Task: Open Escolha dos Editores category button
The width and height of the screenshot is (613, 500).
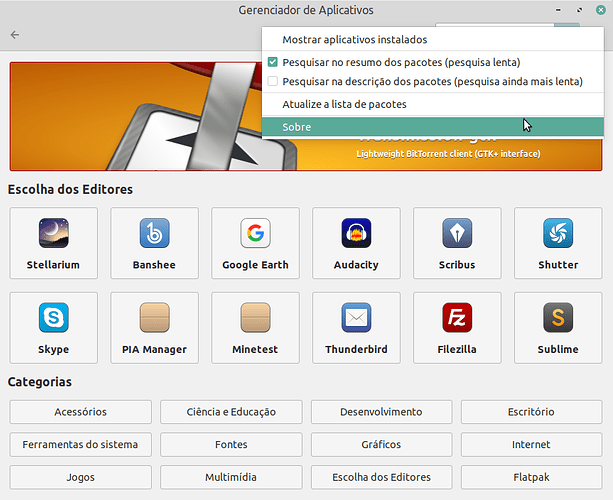Action: coord(381,477)
